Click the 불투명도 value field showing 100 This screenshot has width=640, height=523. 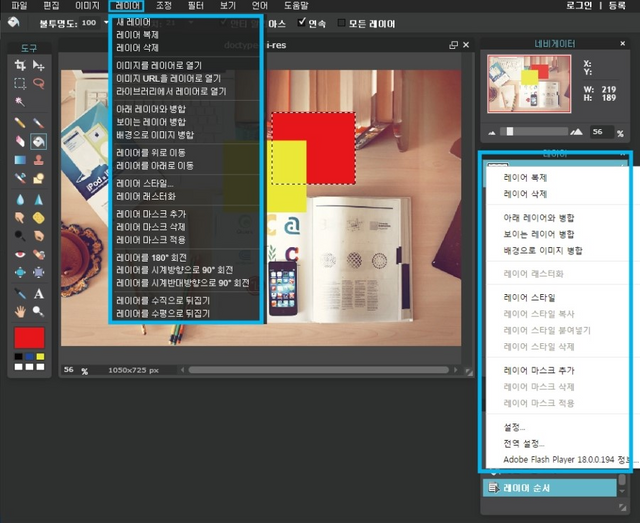(x=90, y=23)
